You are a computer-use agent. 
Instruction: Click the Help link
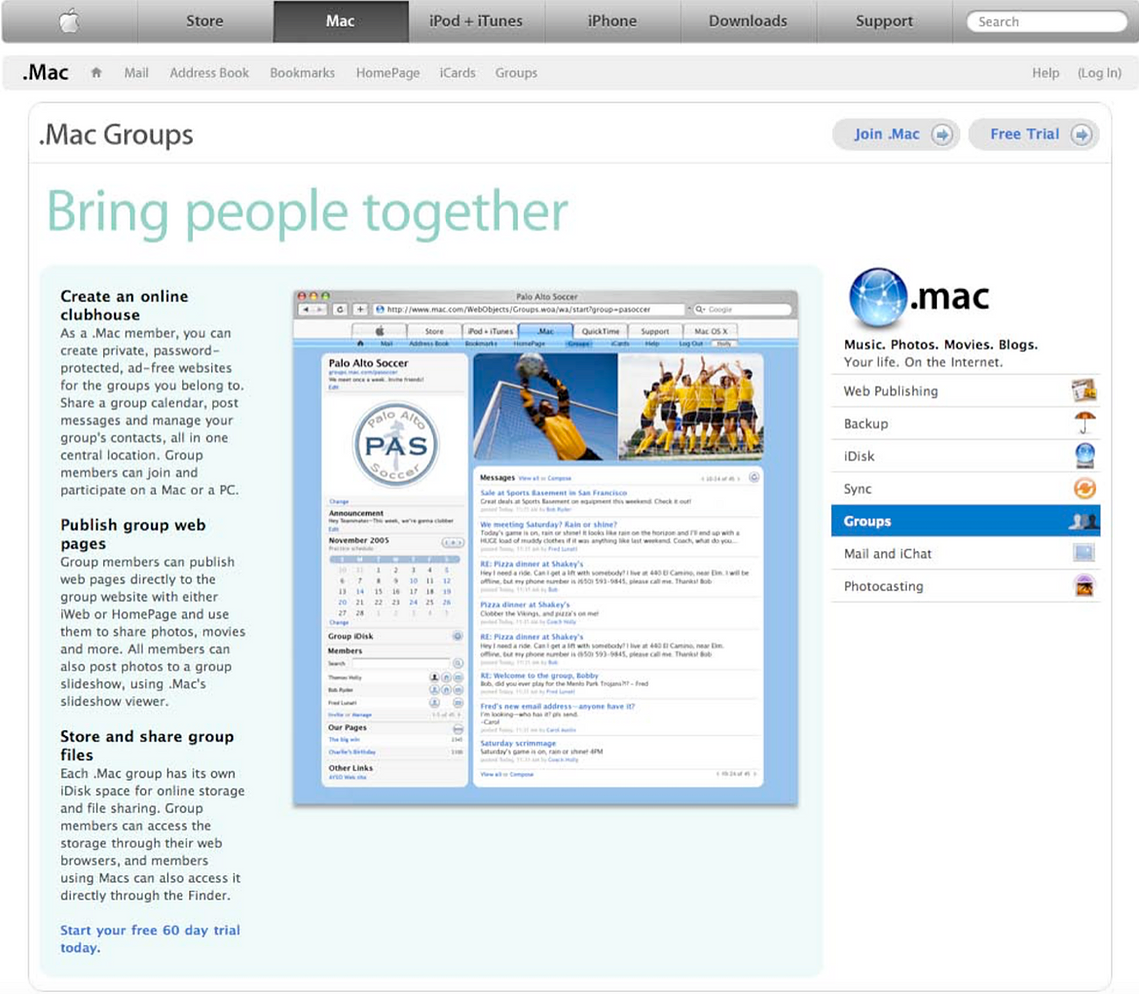(1045, 73)
